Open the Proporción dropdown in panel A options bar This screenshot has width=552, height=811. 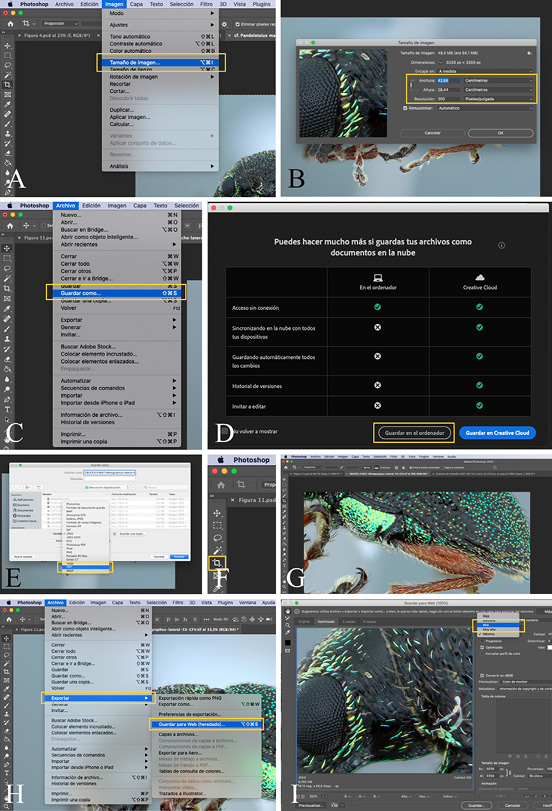(x=60, y=24)
